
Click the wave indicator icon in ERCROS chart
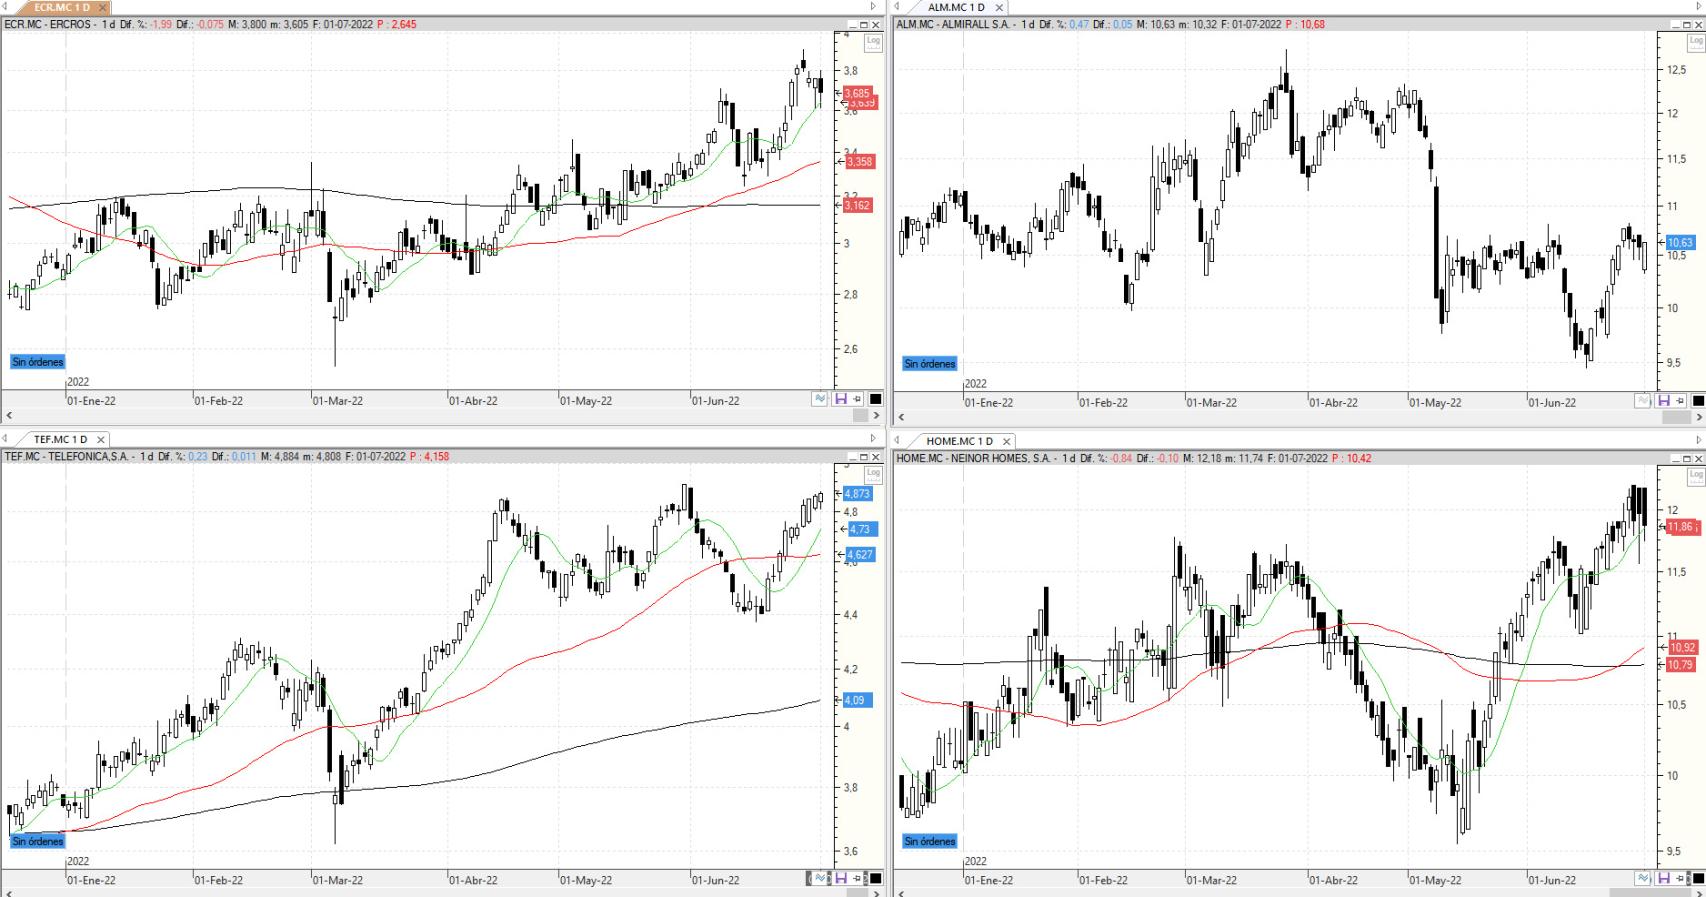pos(820,399)
